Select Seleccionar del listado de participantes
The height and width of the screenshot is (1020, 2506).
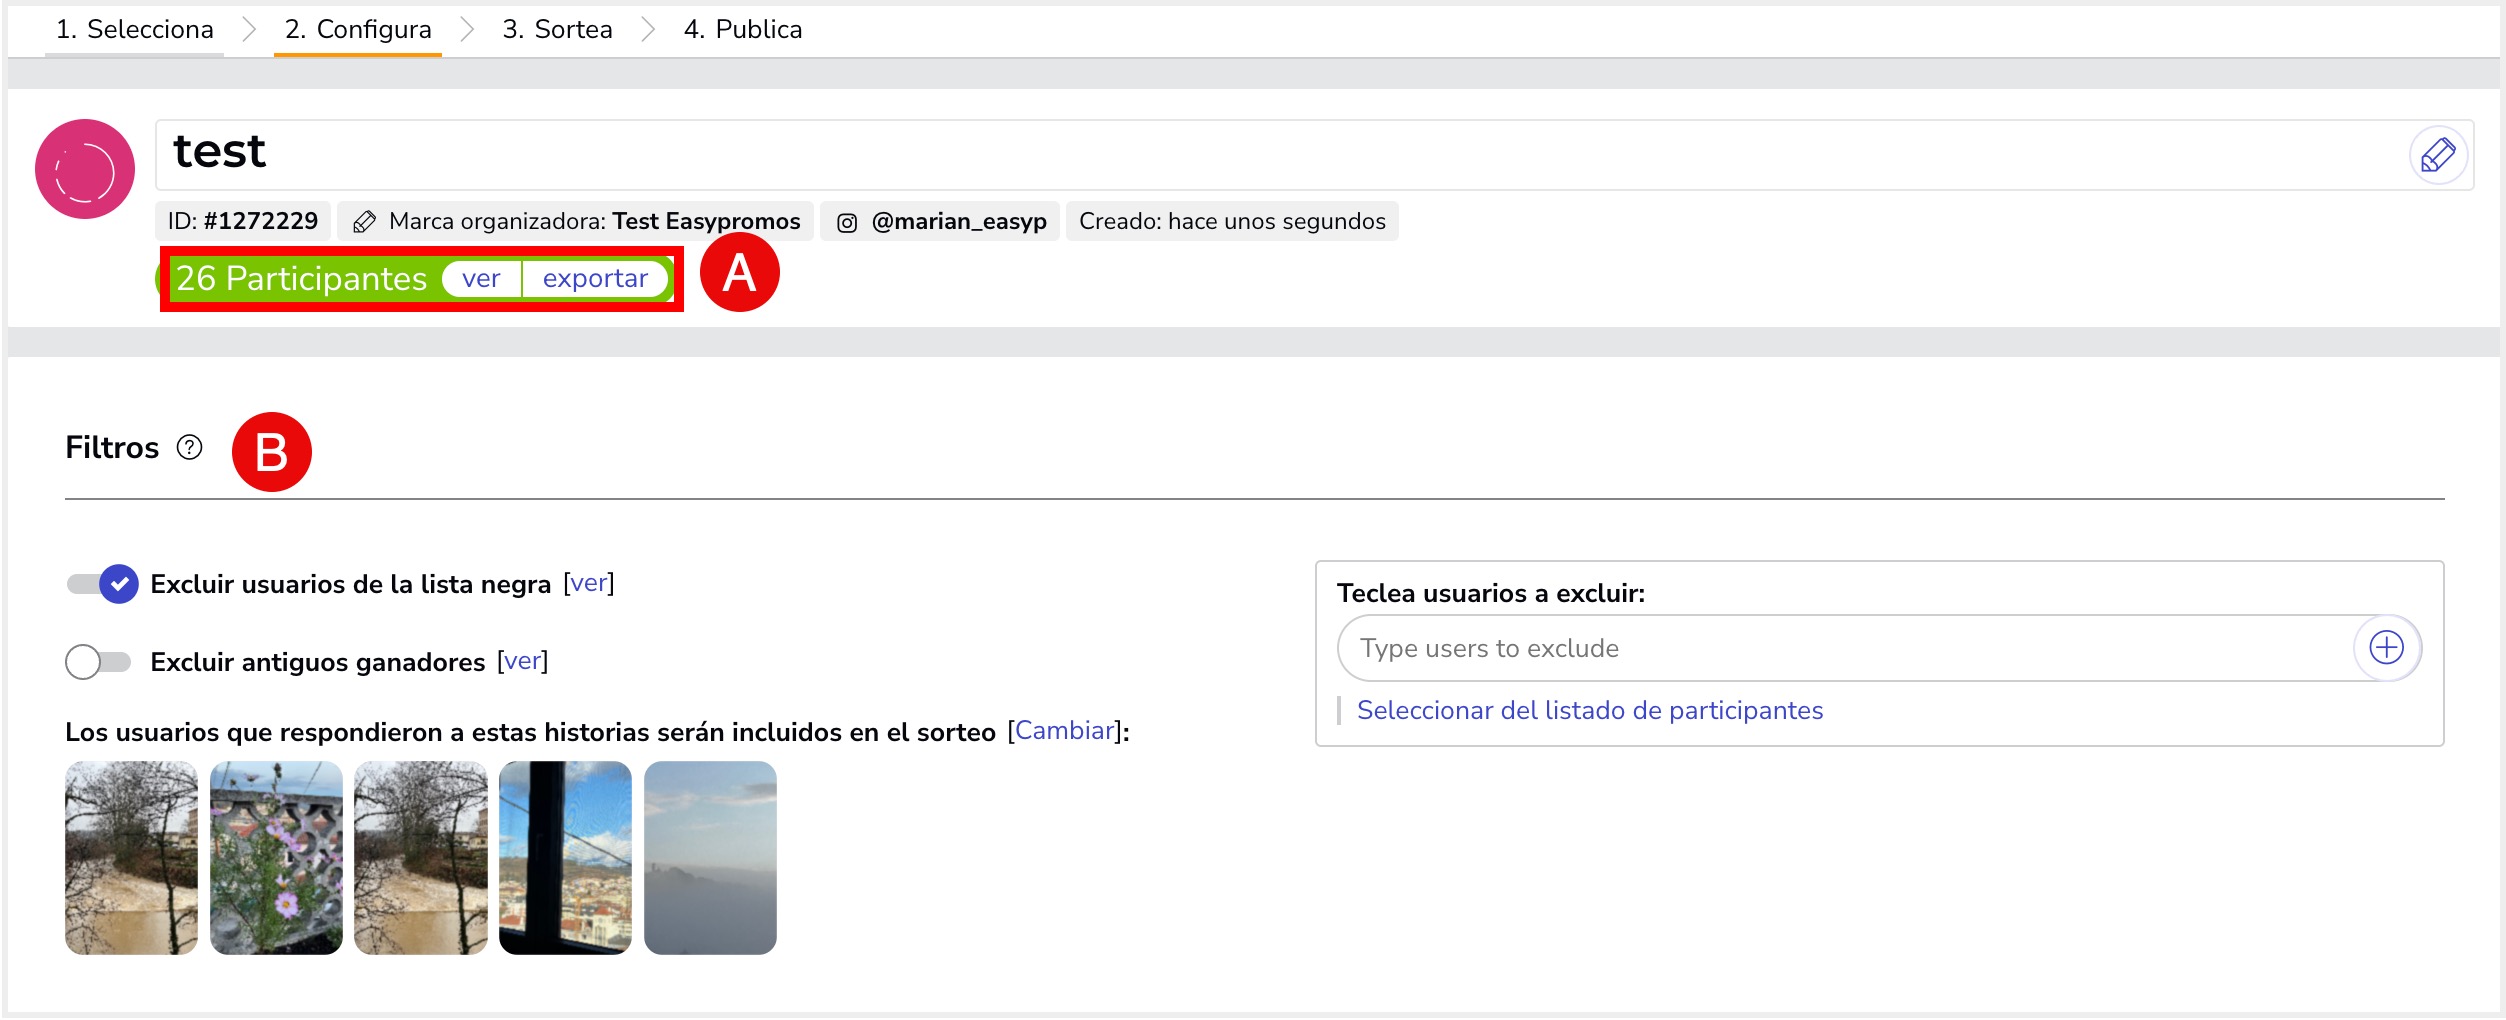1589,709
